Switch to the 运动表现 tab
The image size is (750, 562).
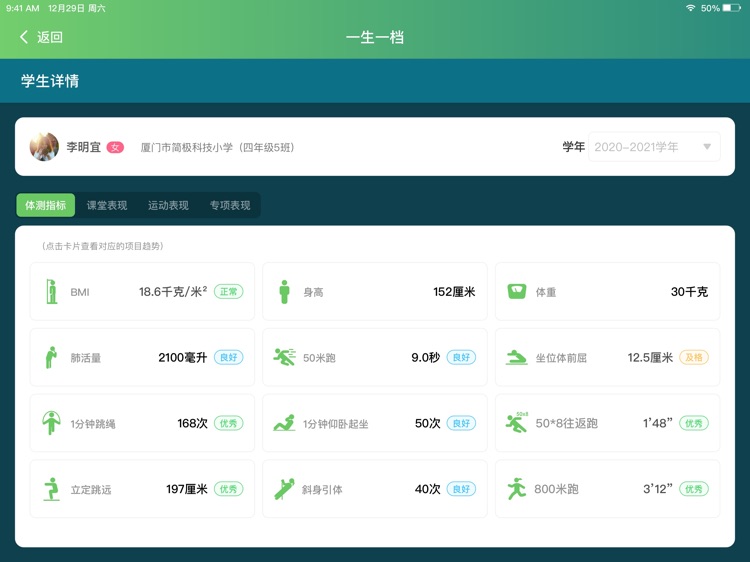point(168,205)
